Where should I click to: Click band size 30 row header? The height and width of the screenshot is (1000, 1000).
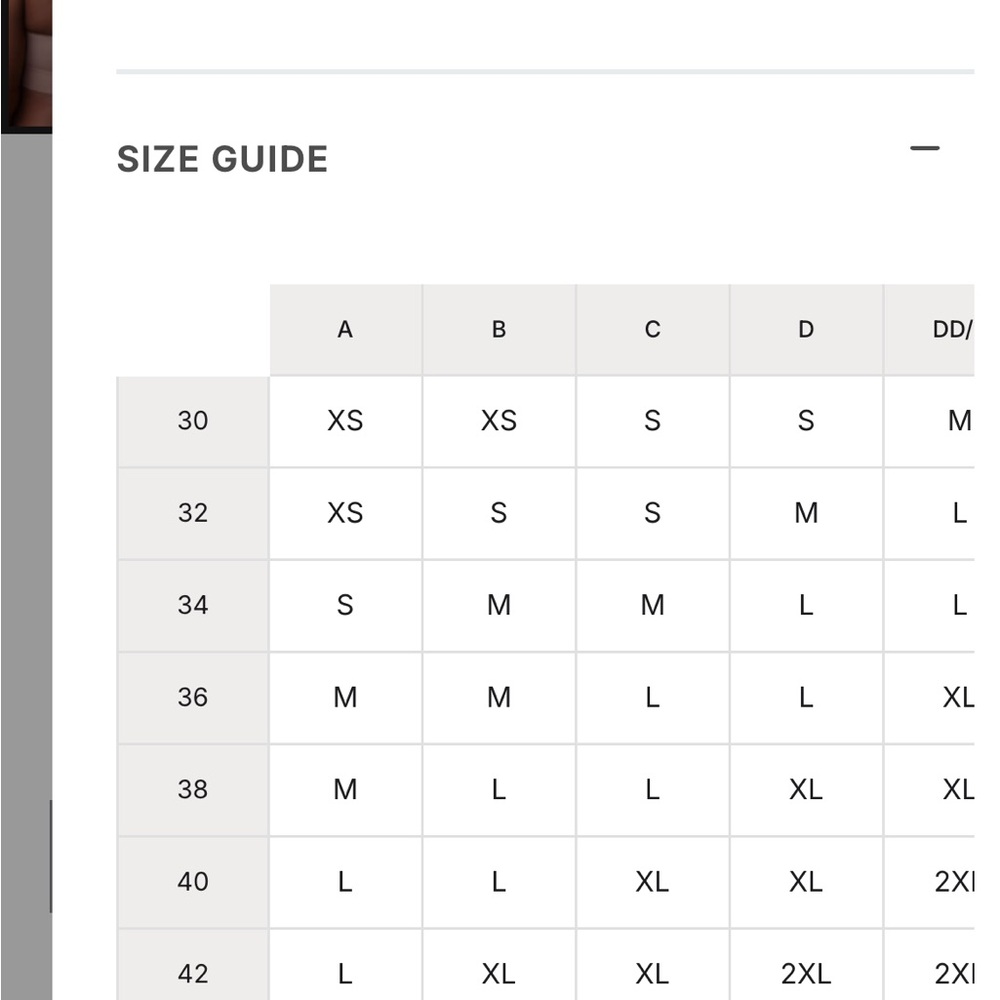point(193,422)
